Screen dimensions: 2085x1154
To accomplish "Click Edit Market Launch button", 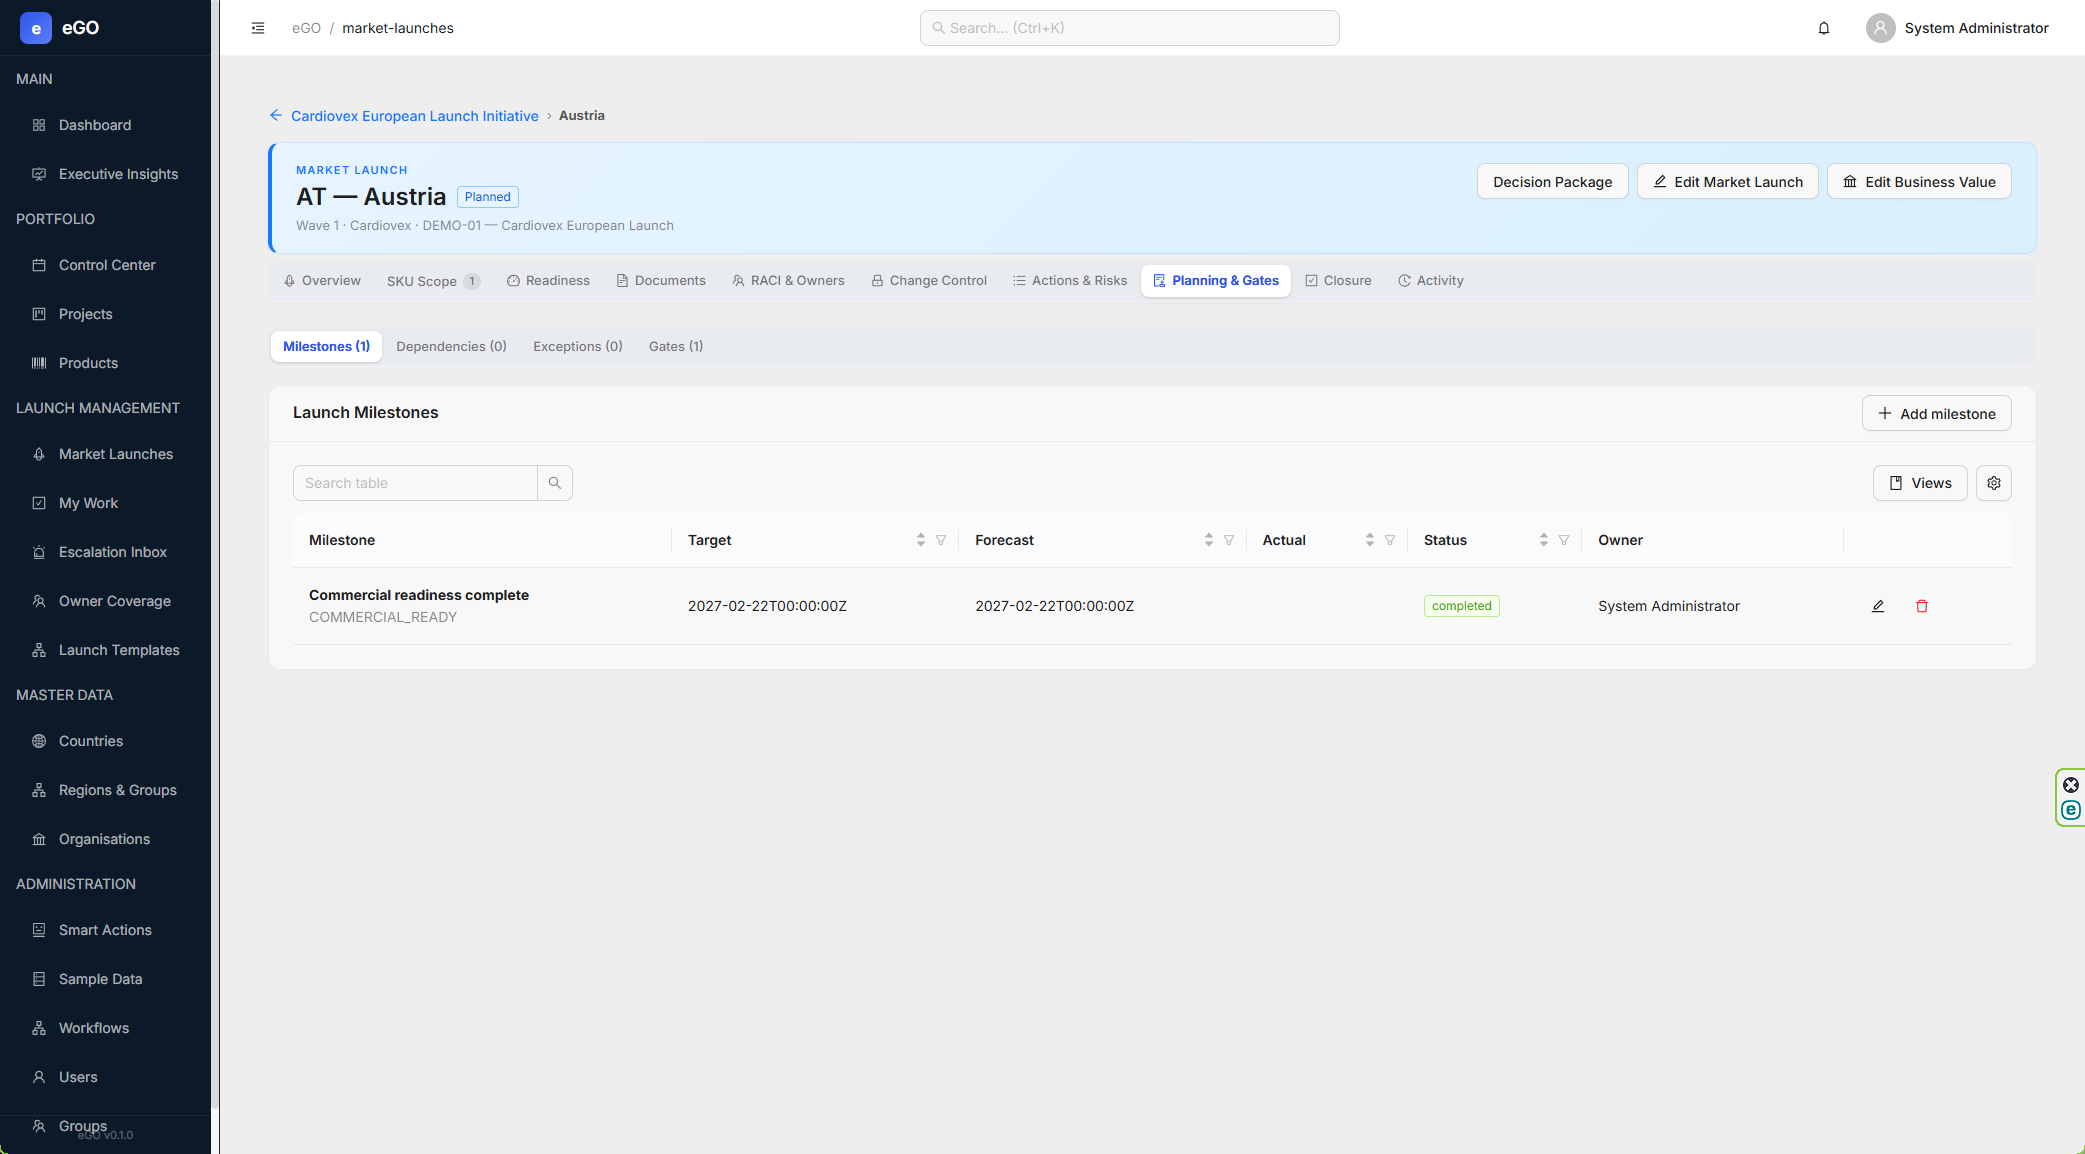I will [x=1728, y=182].
